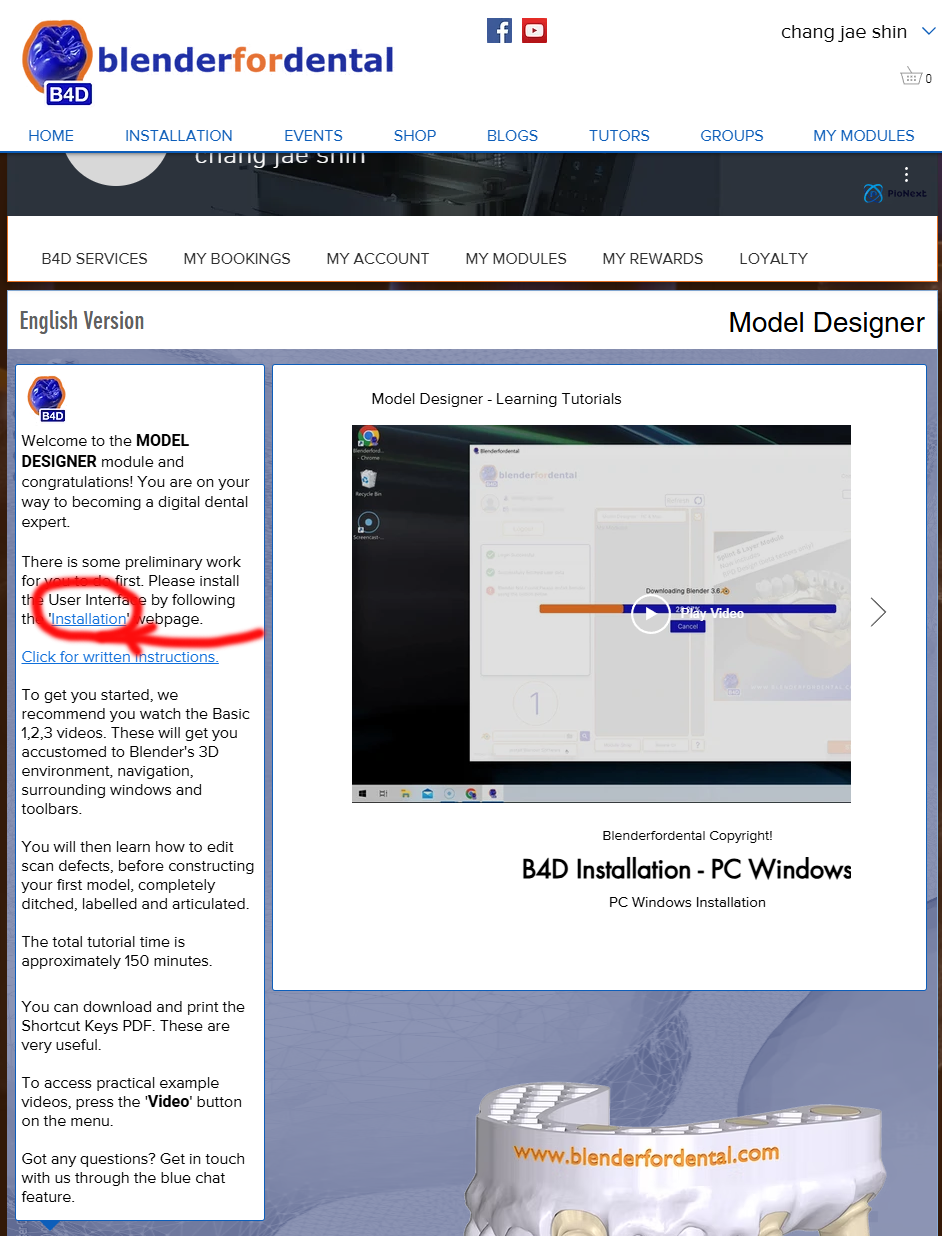
Task: Click the bold 'Video' word in sidebar
Action: pos(168,1102)
